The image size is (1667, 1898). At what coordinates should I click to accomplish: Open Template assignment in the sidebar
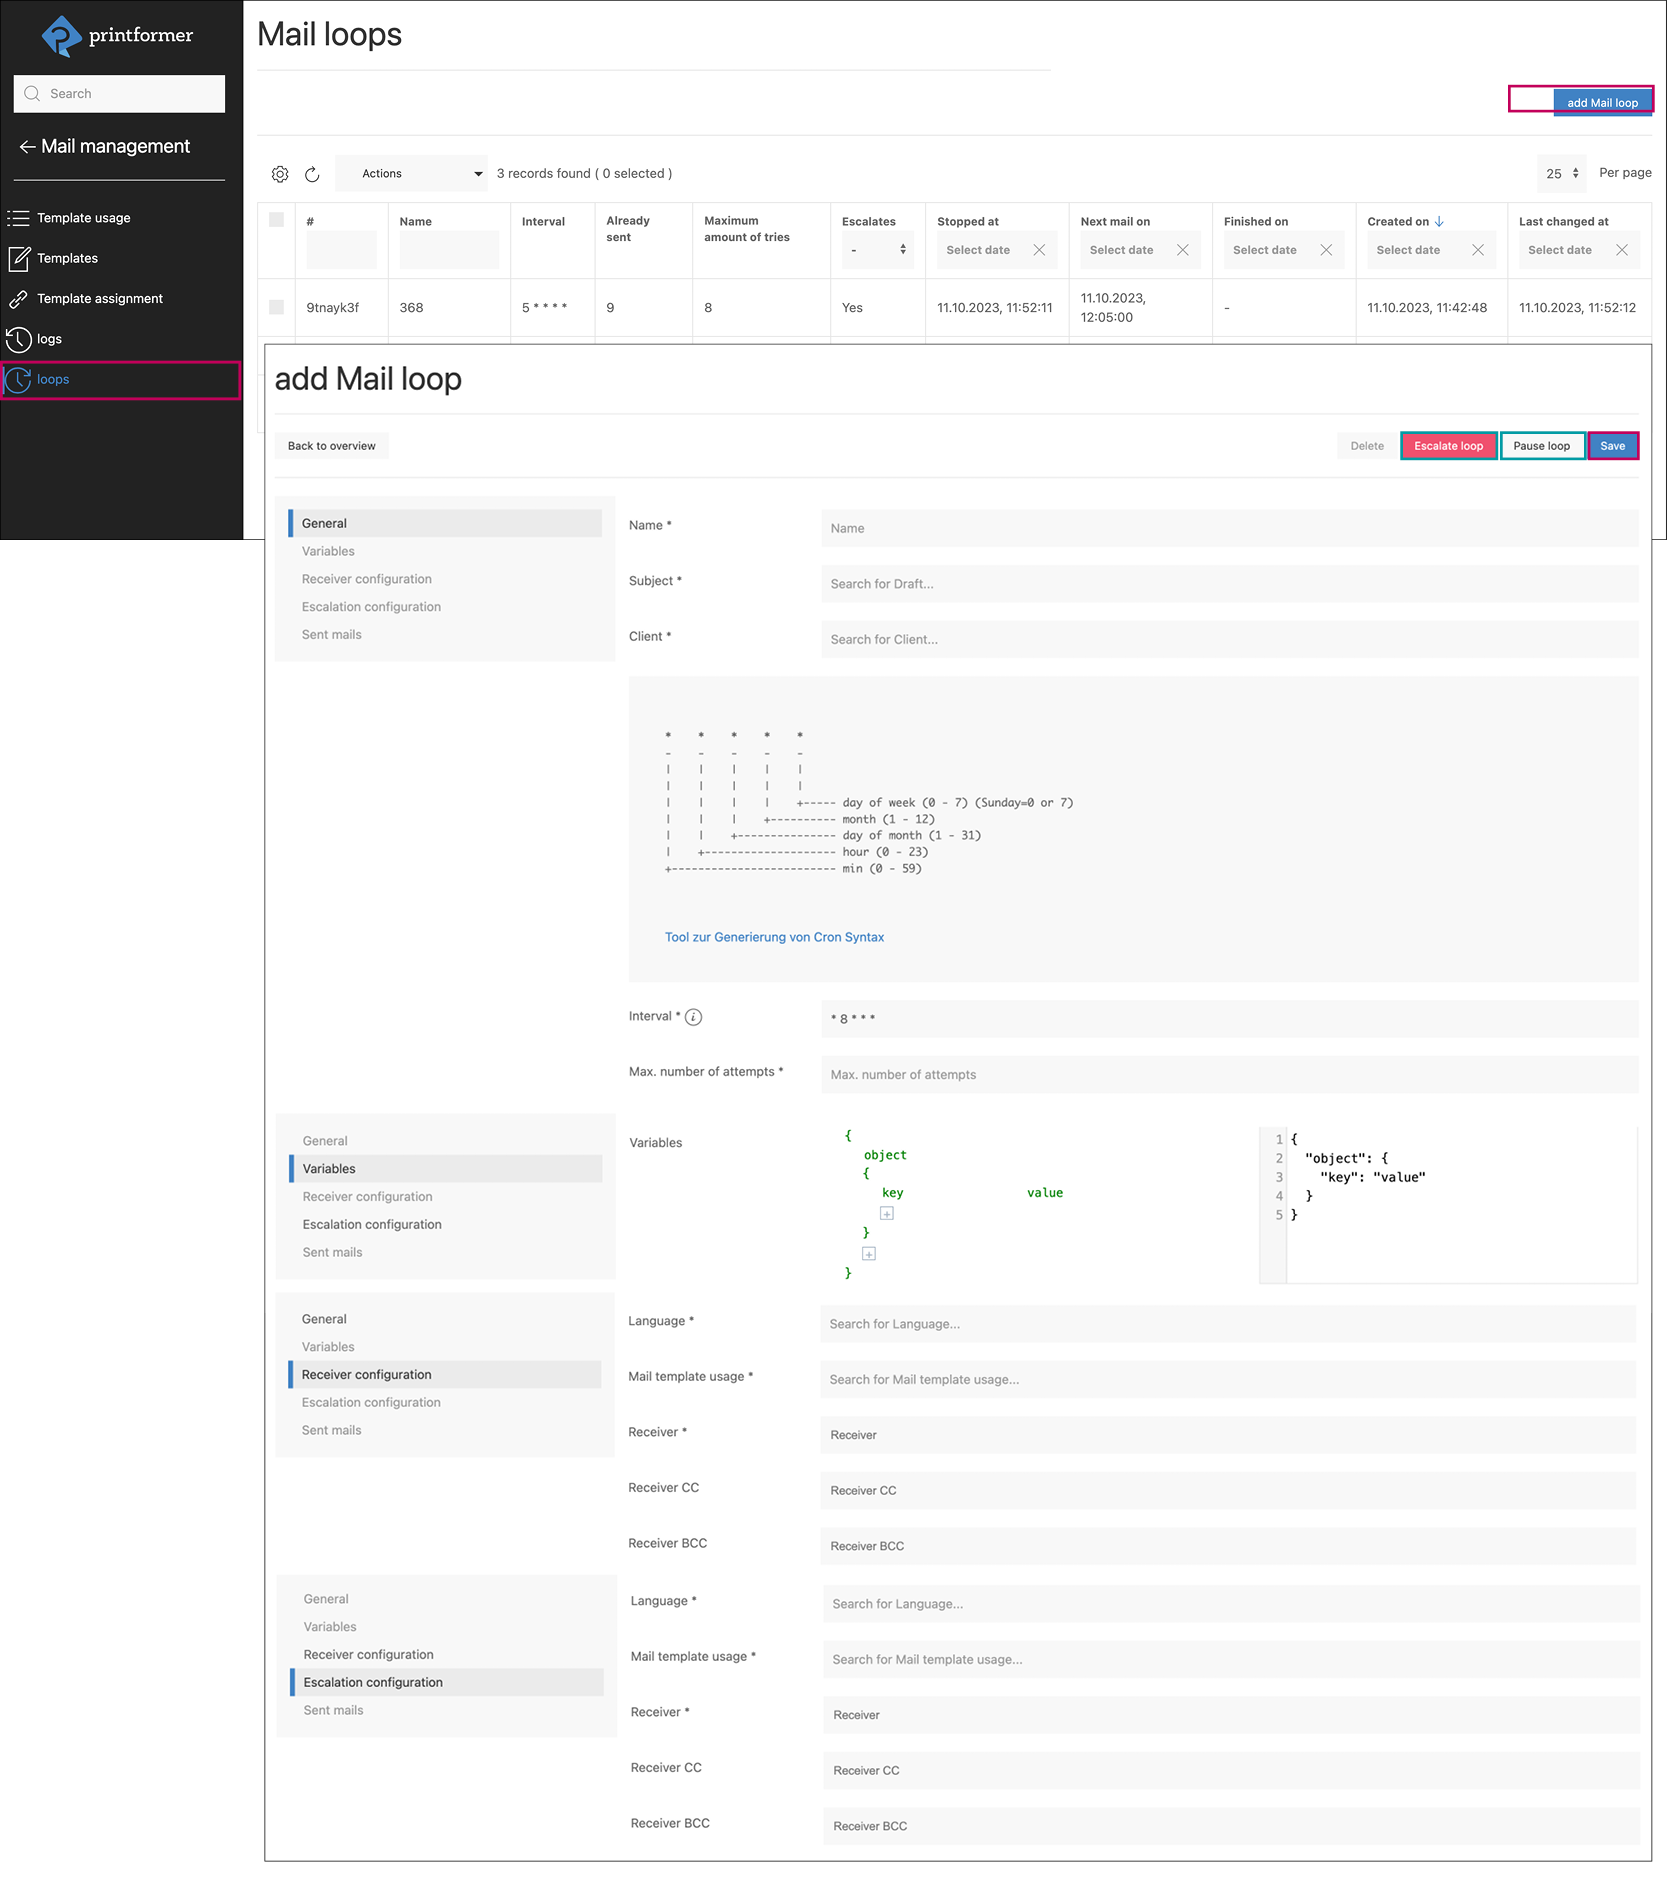[99, 298]
